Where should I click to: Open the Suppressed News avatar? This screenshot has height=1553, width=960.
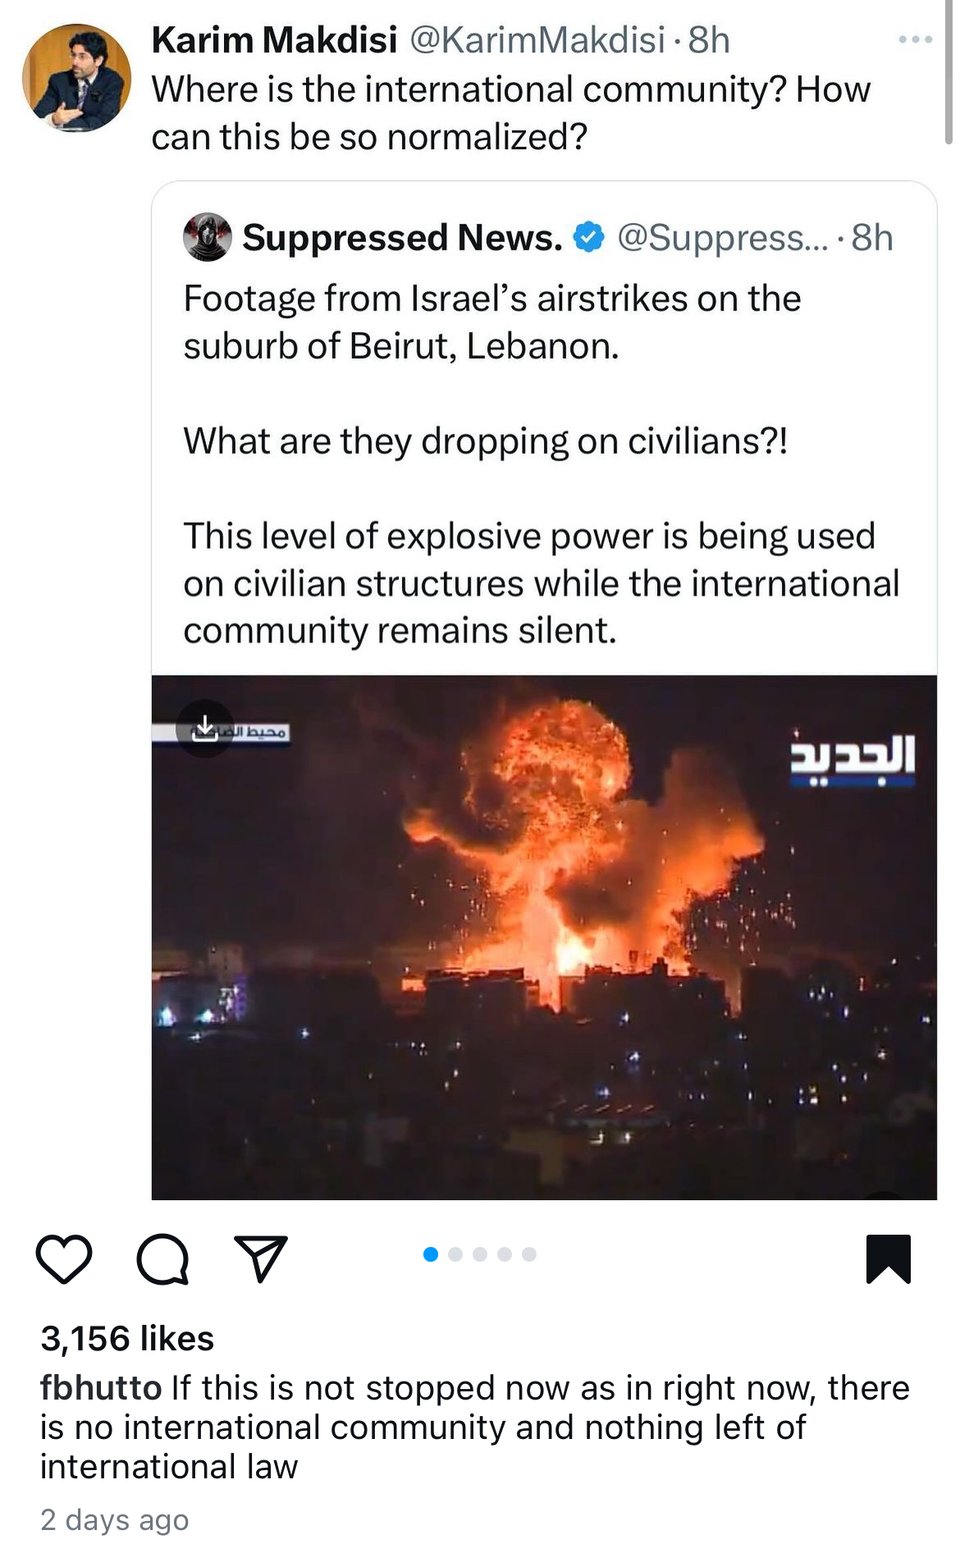coord(207,238)
